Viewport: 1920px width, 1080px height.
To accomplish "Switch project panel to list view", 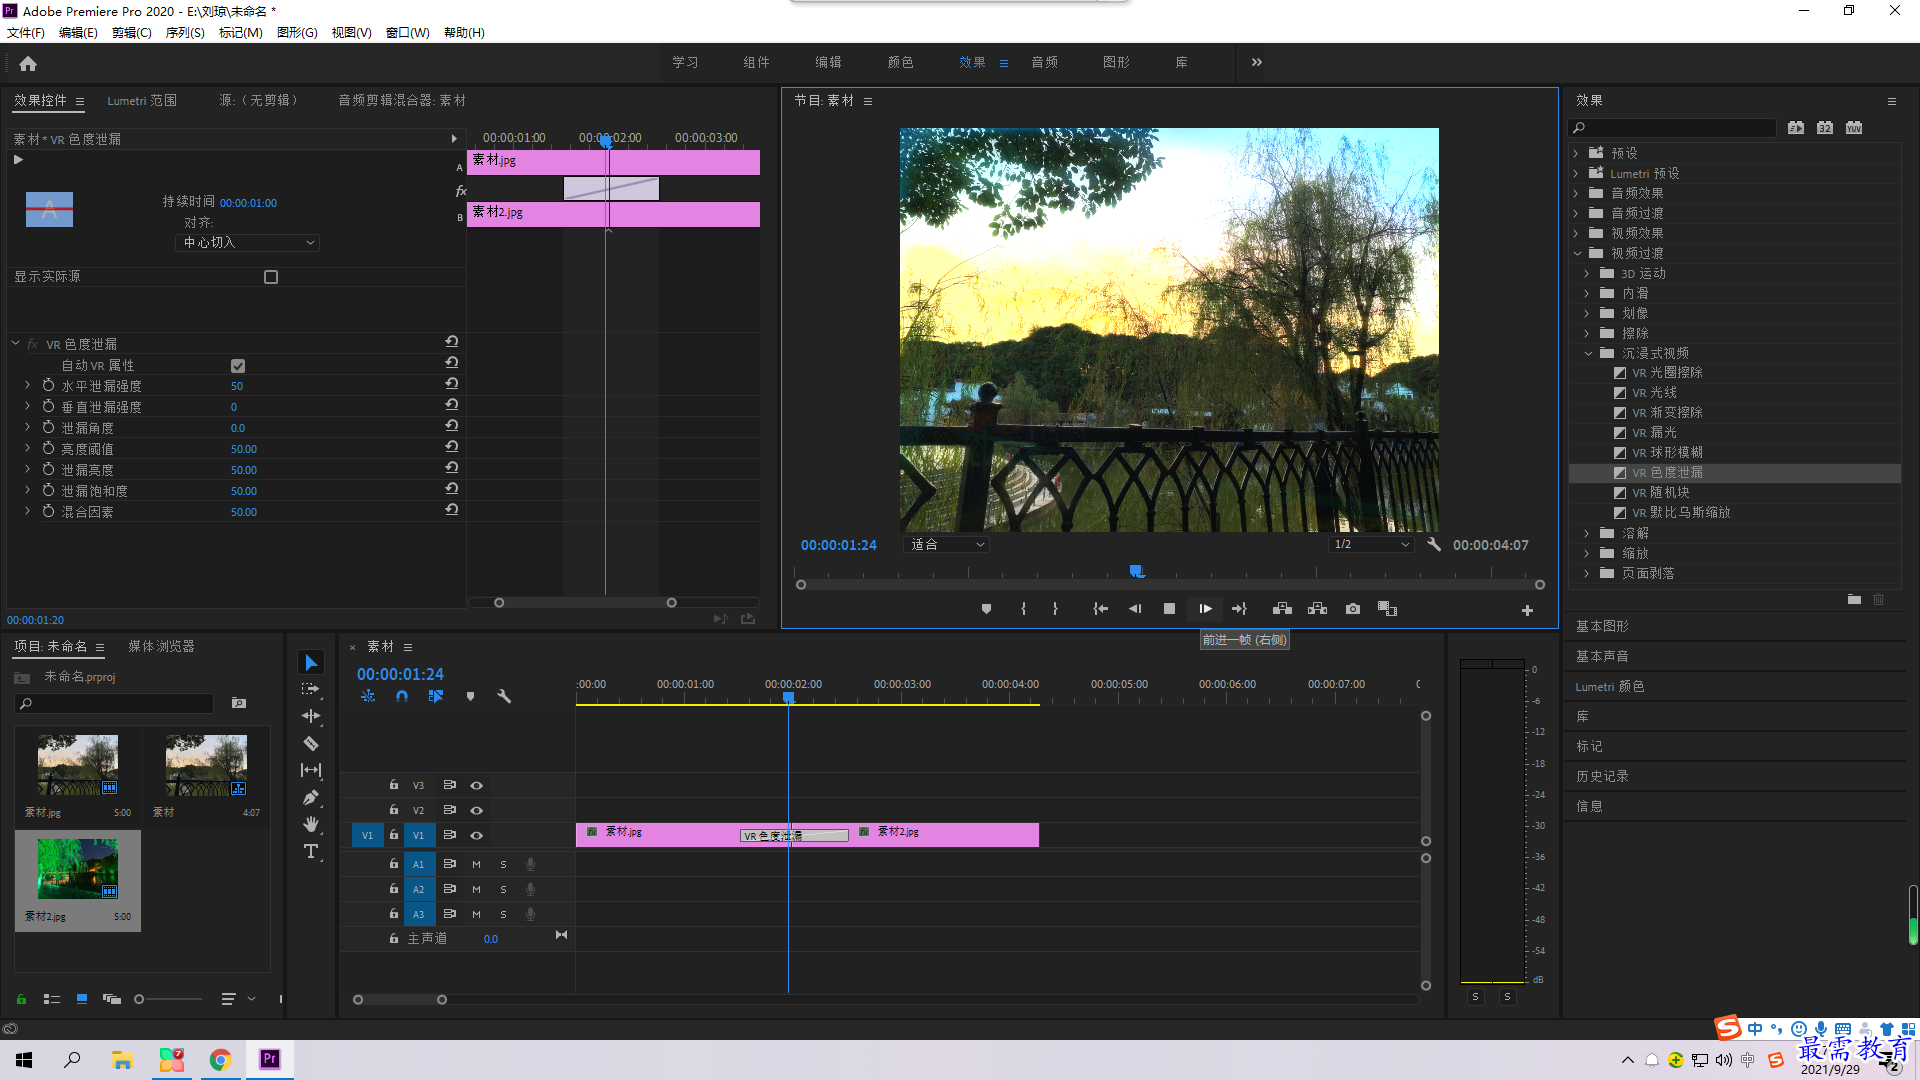I will (52, 999).
